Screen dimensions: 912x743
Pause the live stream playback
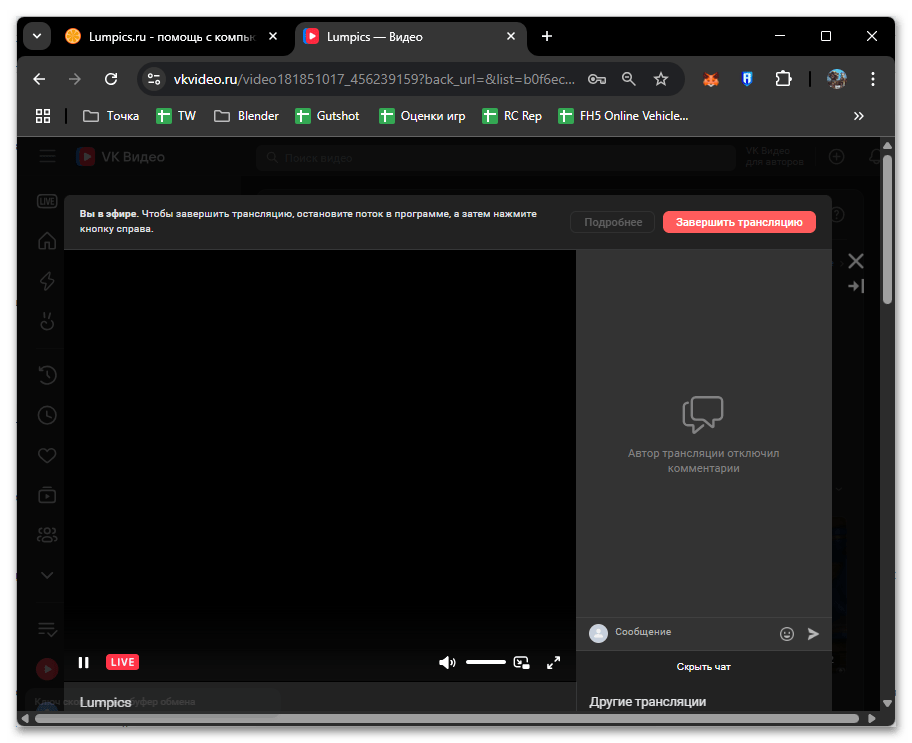click(84, 662)
